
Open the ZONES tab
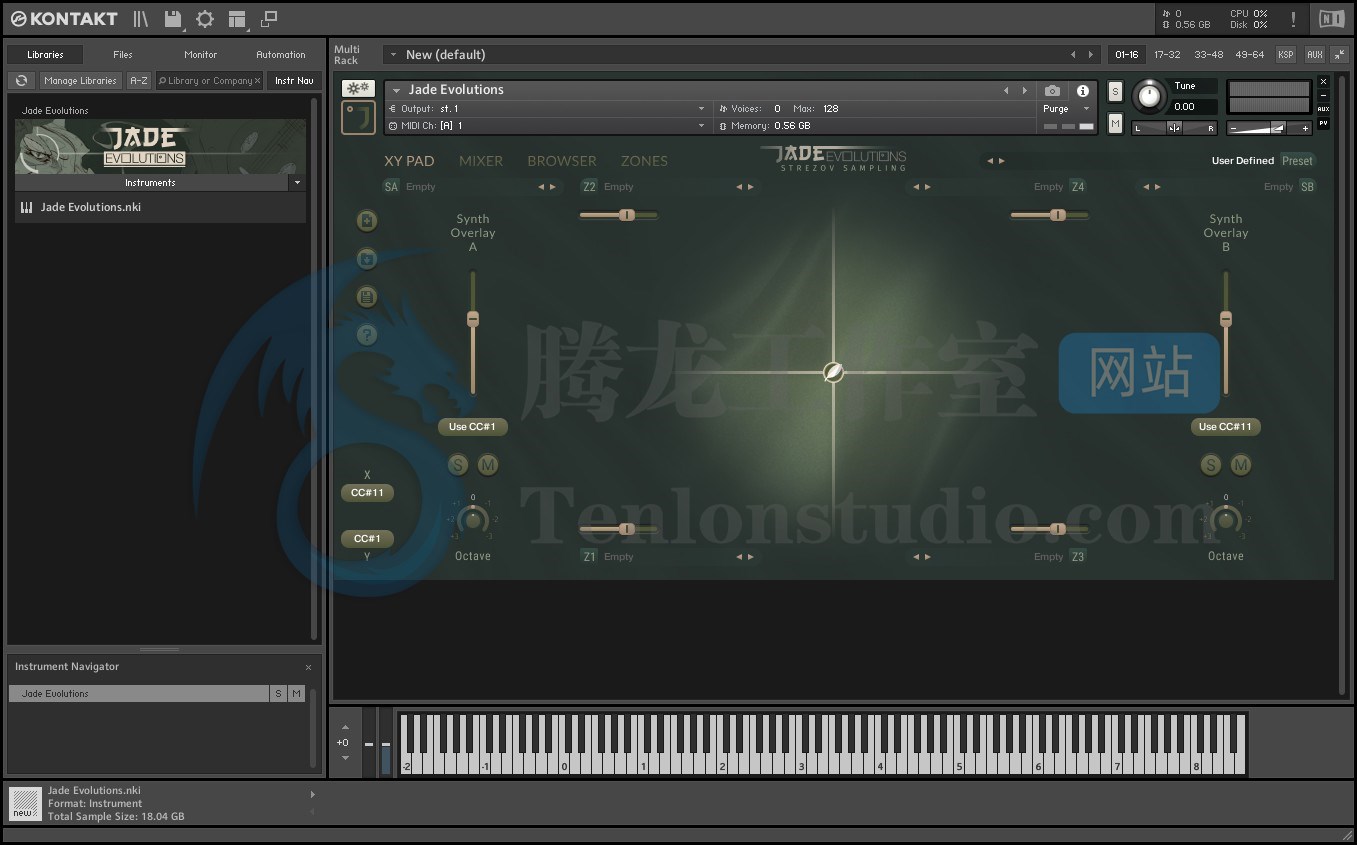tap(644, 161)
